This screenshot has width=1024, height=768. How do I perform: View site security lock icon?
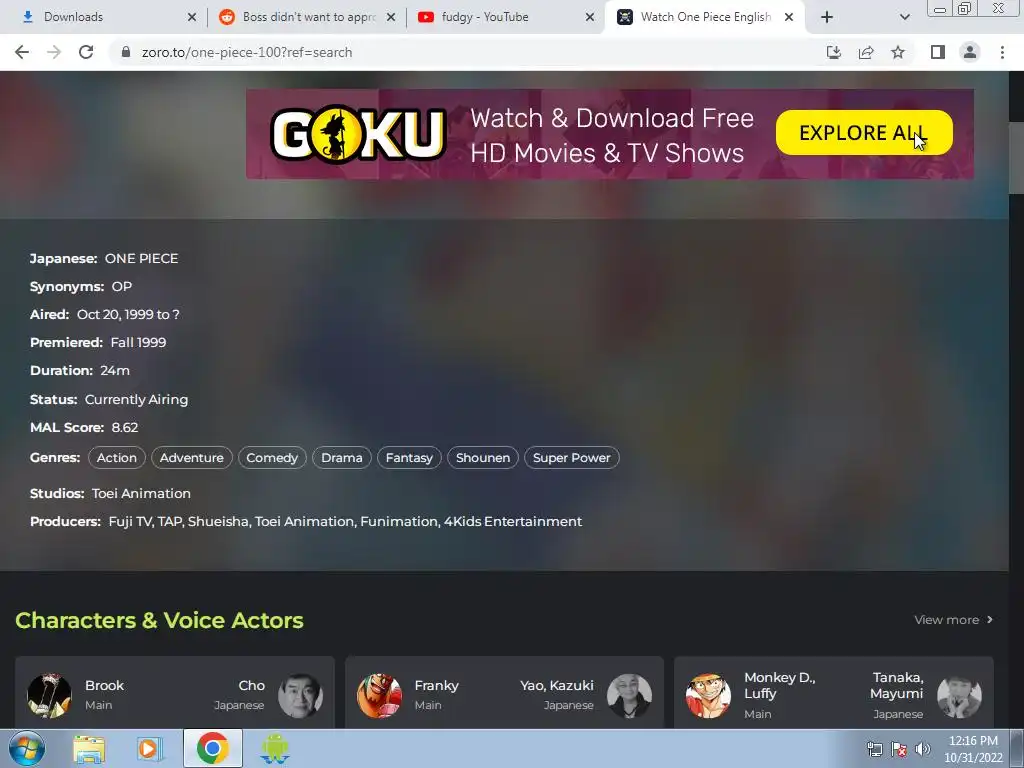pyautogui.click(x=126, y=52)
